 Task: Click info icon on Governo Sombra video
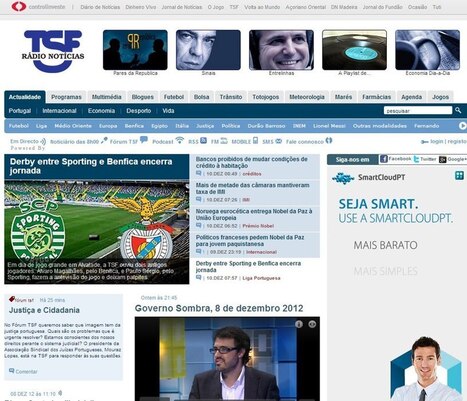[299, 324]
